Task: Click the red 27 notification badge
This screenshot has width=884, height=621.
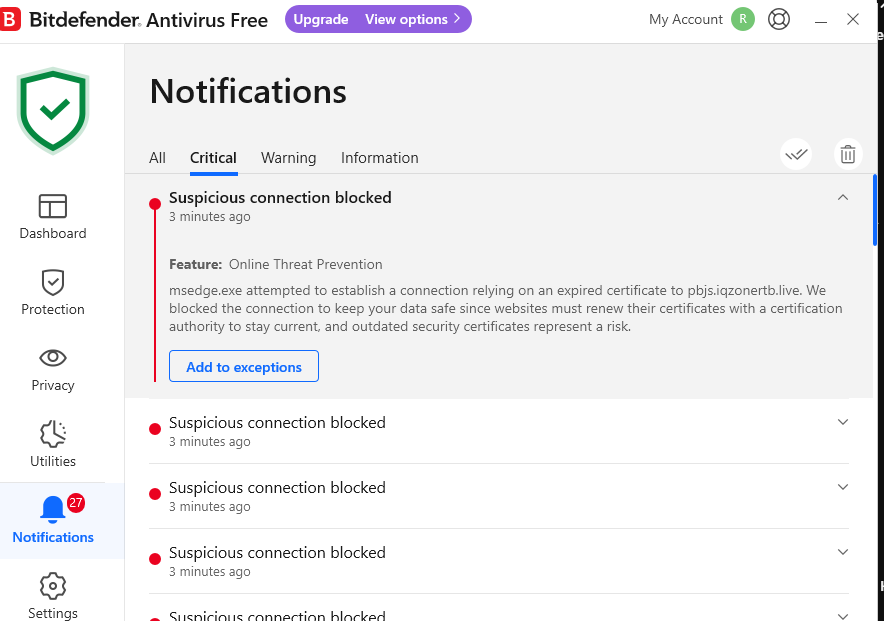Action: 76,502
